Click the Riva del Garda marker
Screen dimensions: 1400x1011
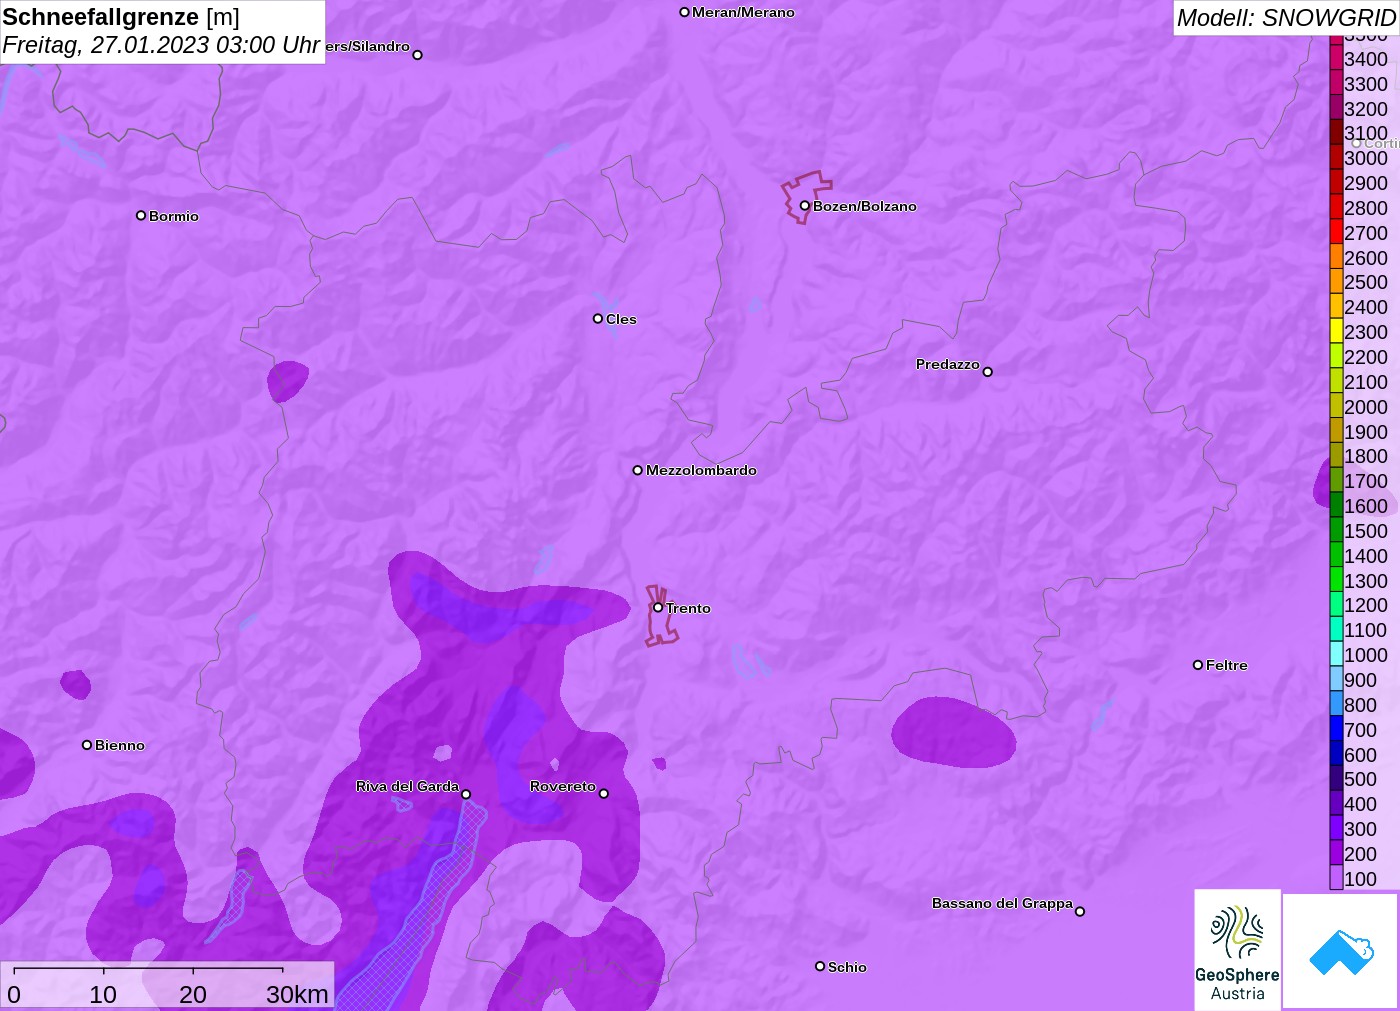coord(466,794)
